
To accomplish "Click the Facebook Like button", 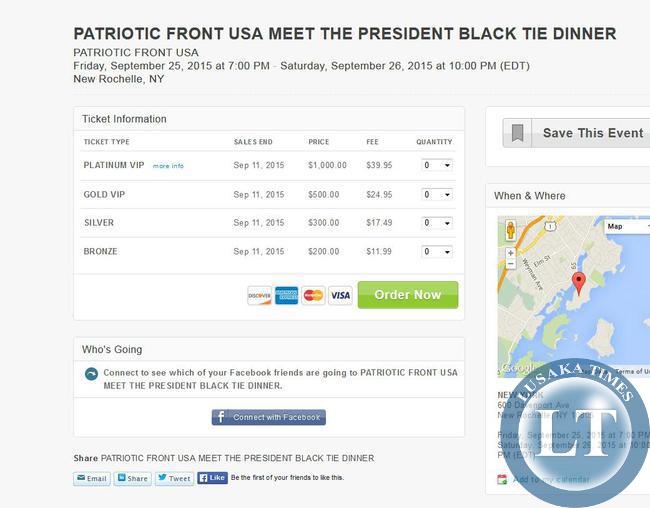I will pyautogui.click(x=213, y=478).
